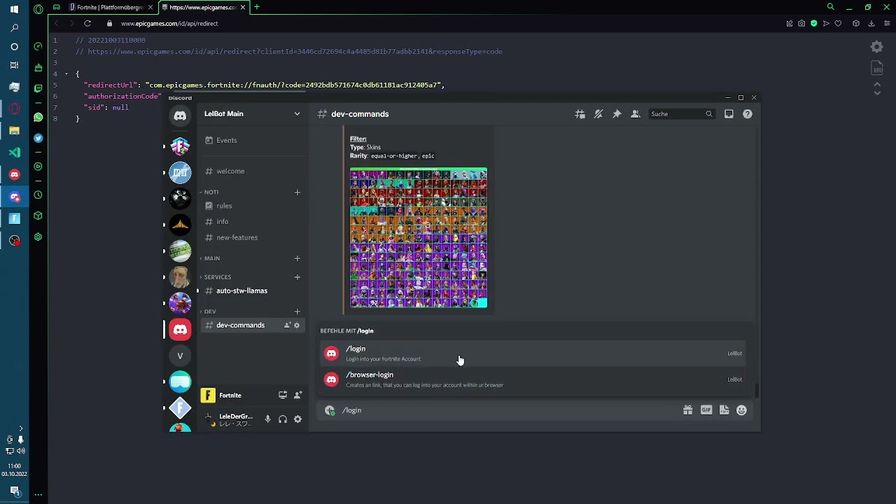Switch to the Fortnite browser tab
Image resolution: width=896 pixels, height=504 pixels.
point(109,7)
